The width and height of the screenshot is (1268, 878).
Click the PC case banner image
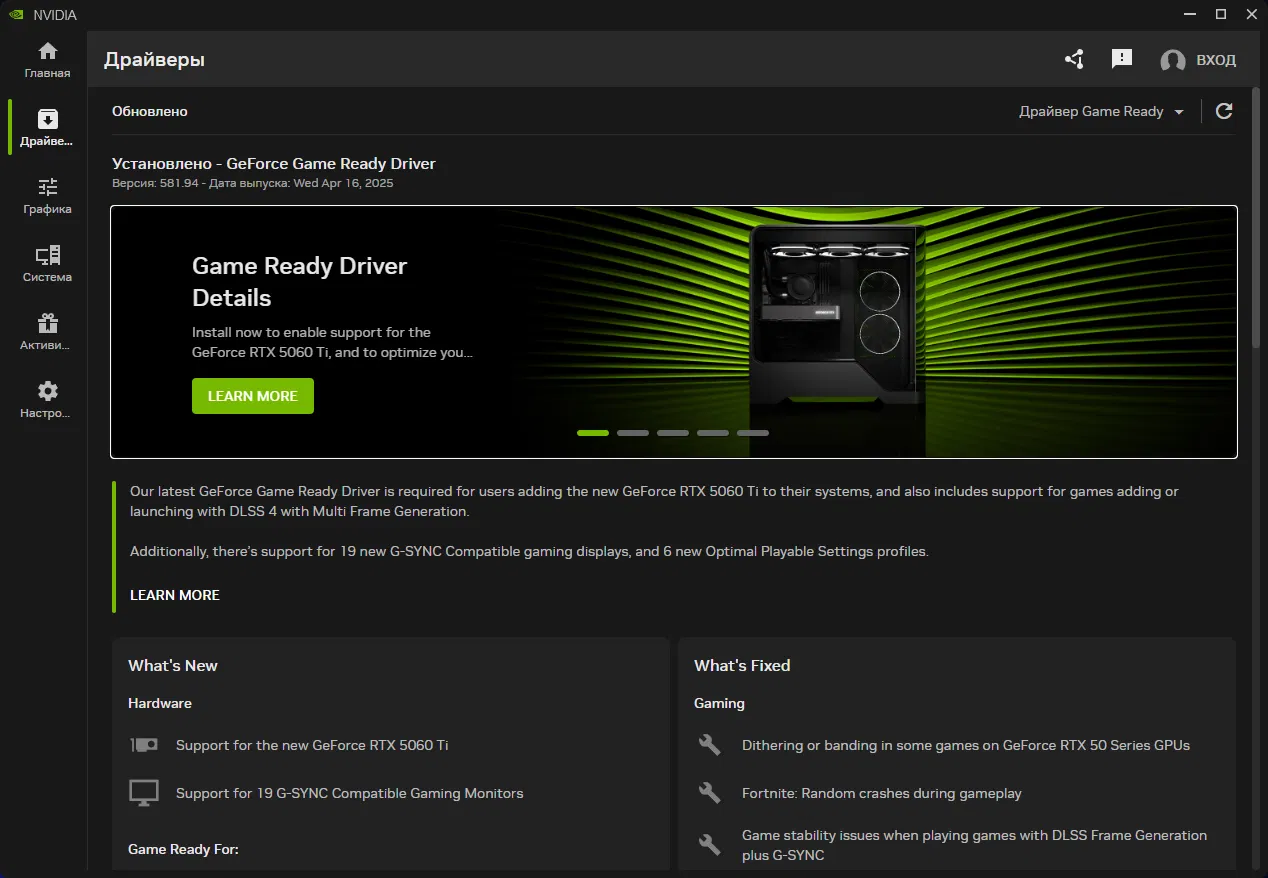[838, 331]
